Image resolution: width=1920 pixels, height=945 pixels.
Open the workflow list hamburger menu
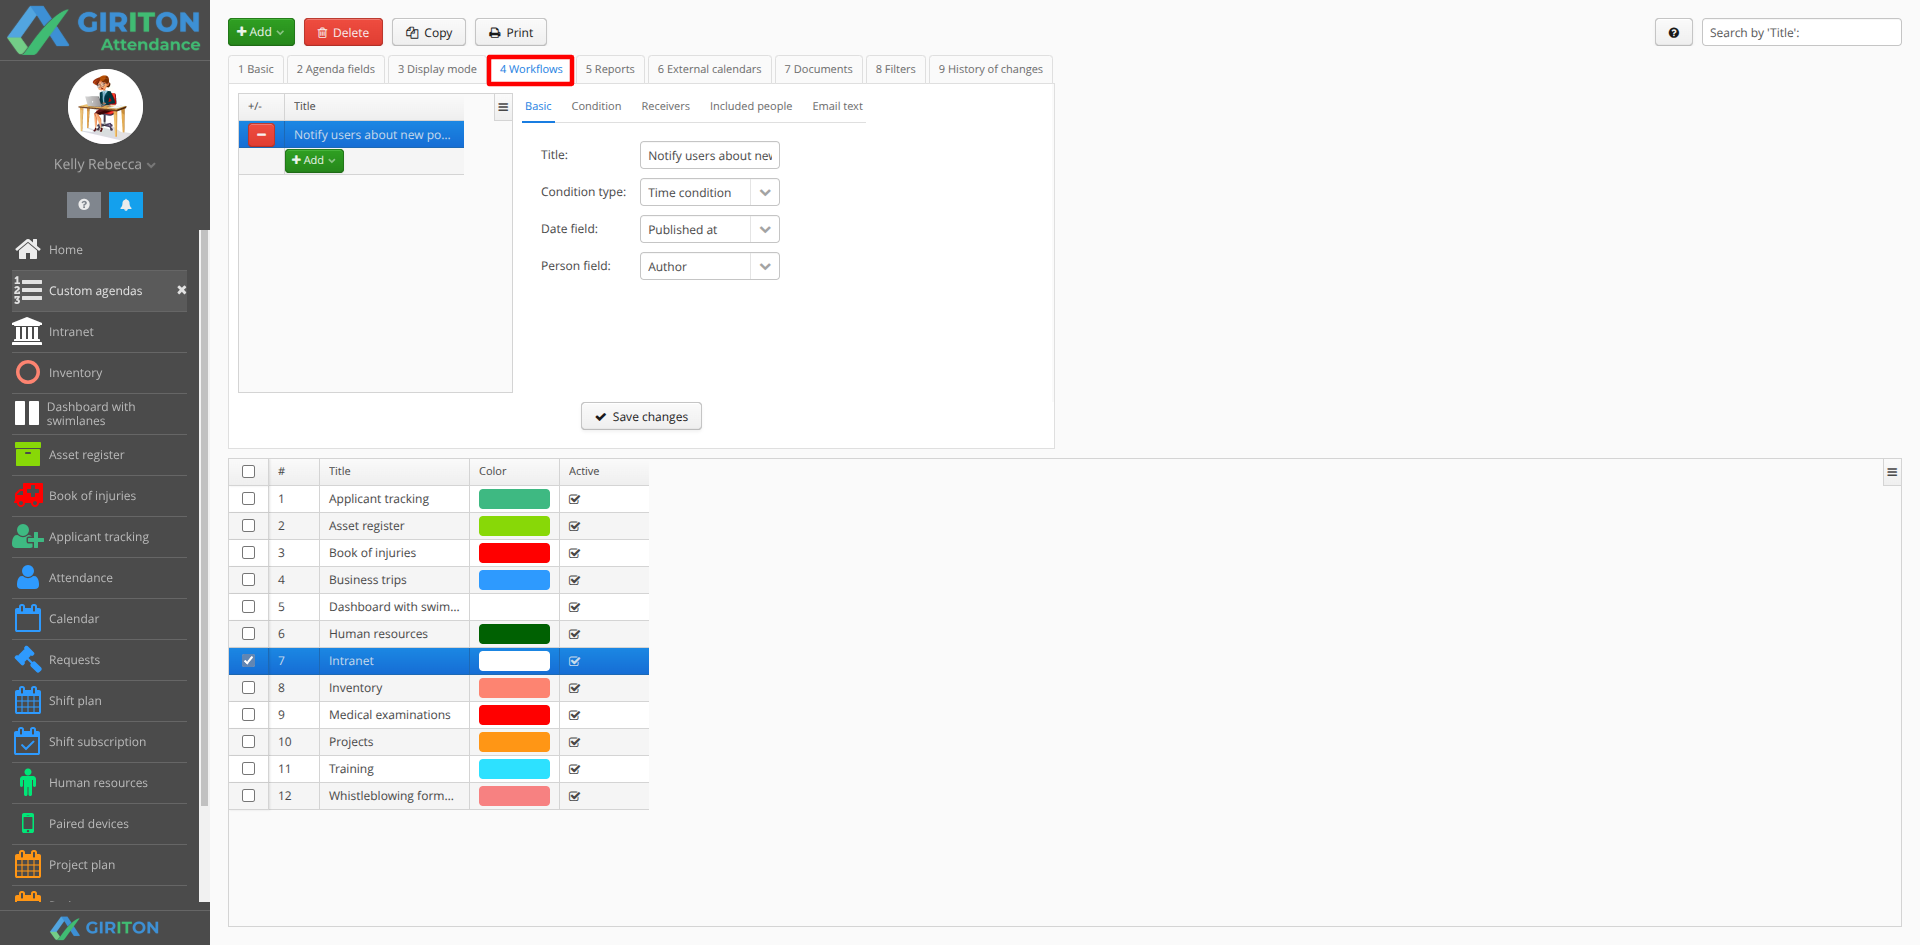[x=503, y=107]
